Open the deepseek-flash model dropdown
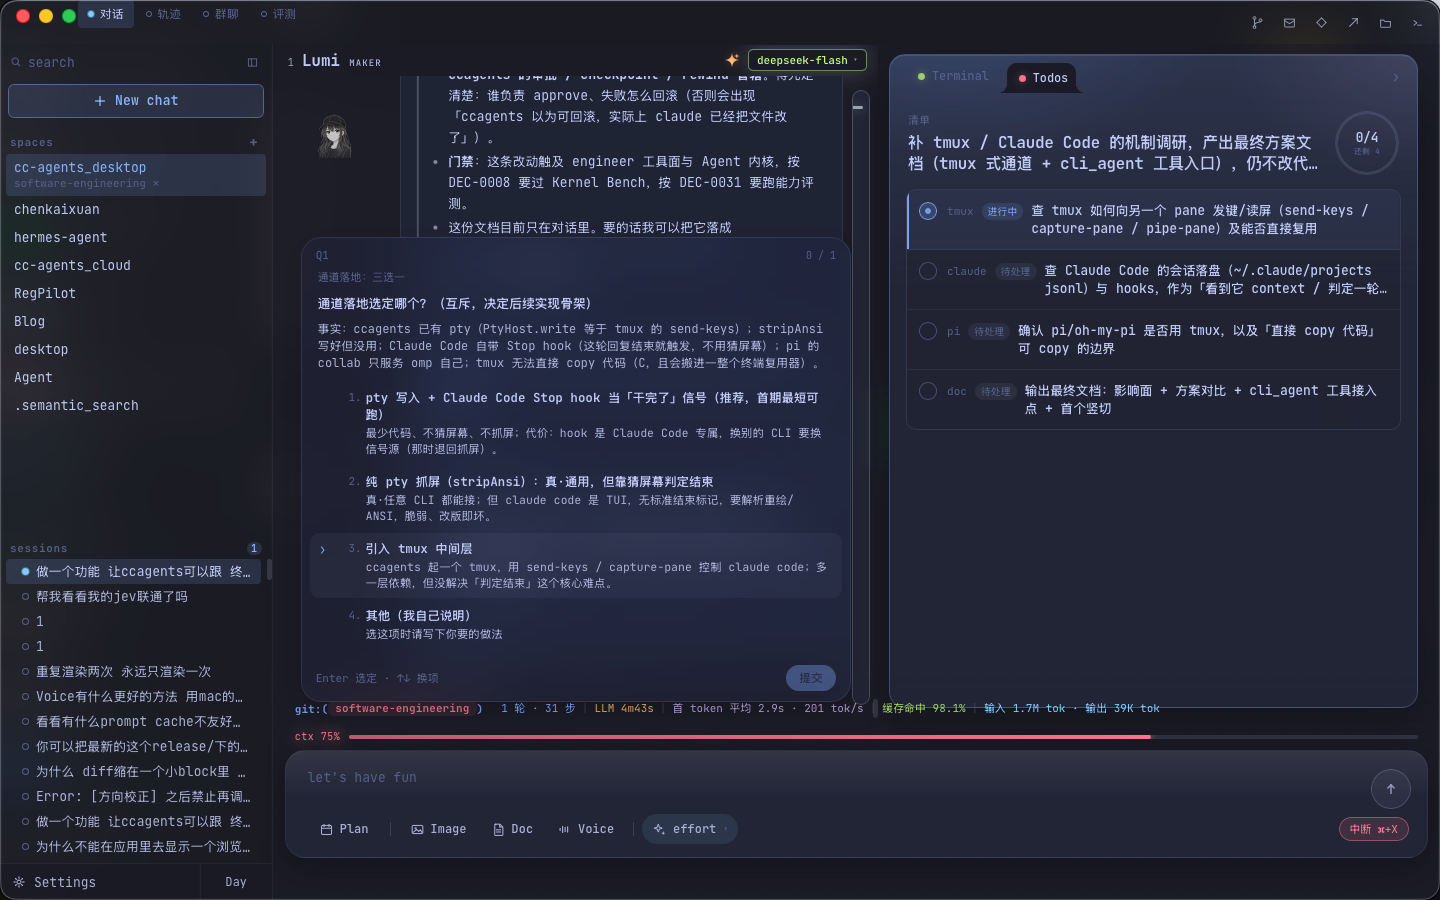Screen dimensions: 1440x900 pyautogui.click(x=807, y=60)
